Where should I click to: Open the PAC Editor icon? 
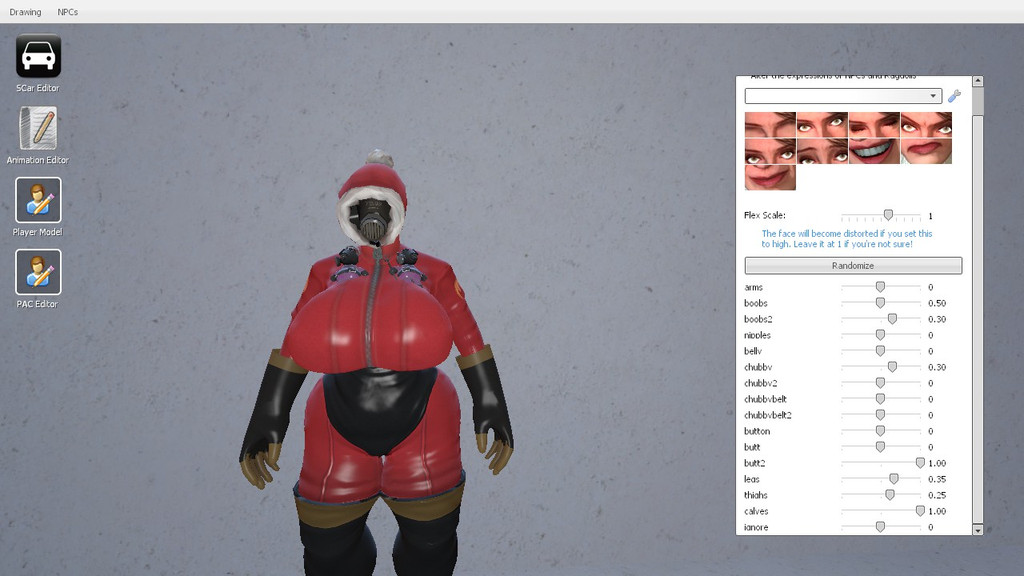pos(38,272)
